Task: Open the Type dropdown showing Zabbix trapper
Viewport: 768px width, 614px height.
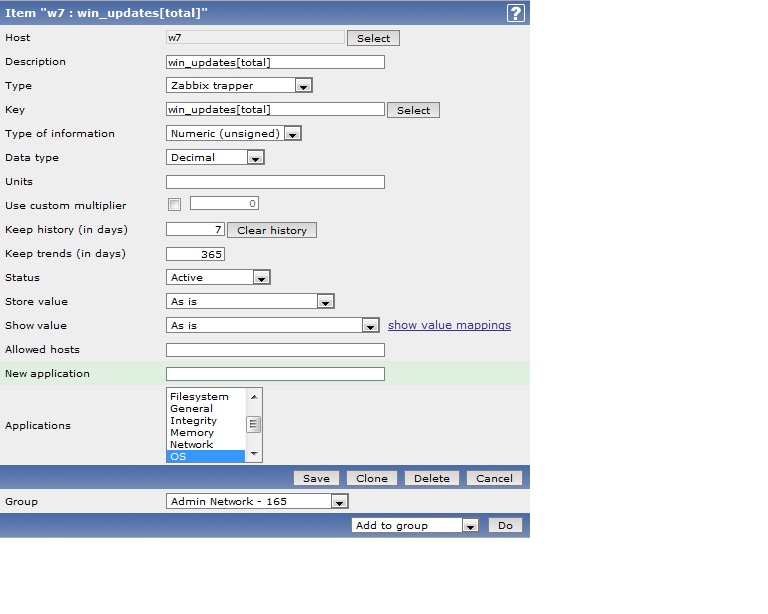Action: 239,85
